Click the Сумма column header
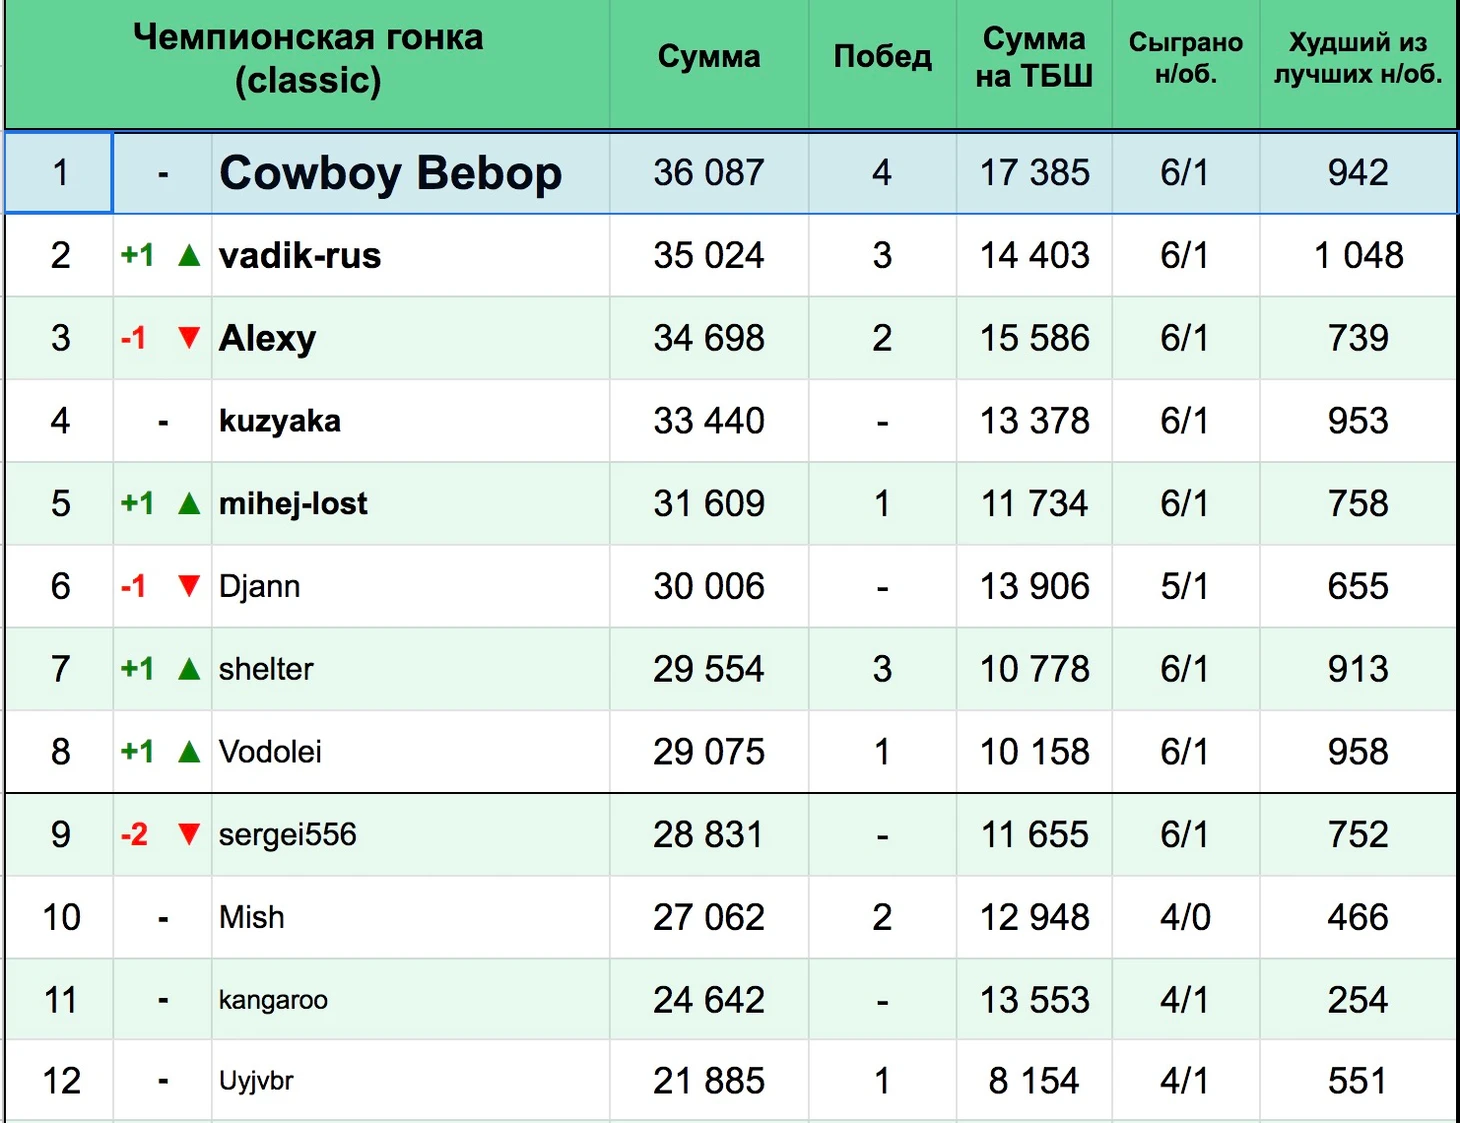 pyautogui.click(x=709, y=57)
